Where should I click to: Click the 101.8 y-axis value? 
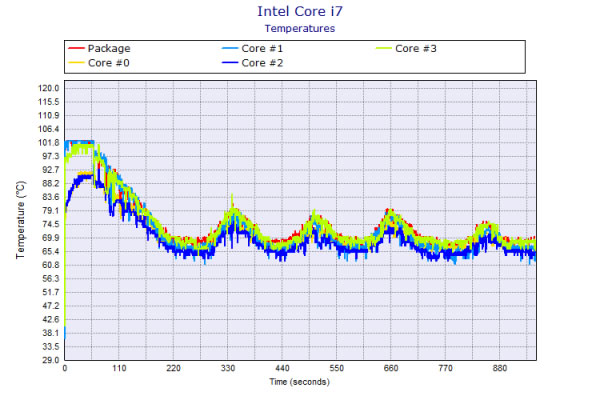click(49, 142)
